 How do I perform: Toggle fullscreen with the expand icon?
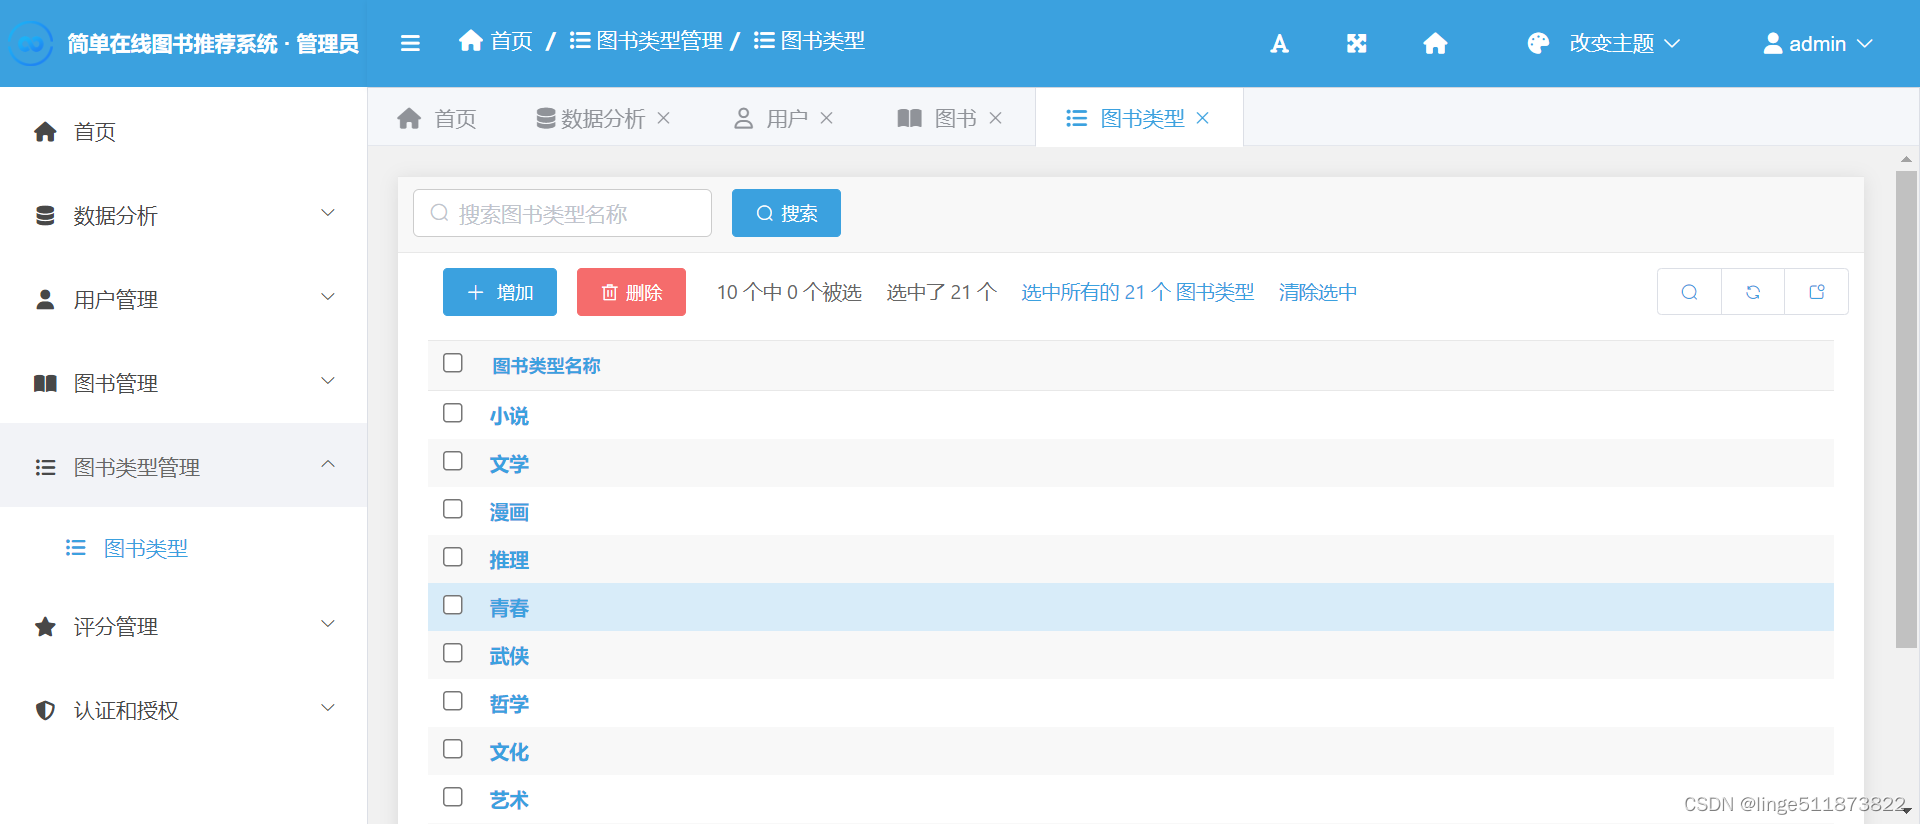(x=1356, y=43)
